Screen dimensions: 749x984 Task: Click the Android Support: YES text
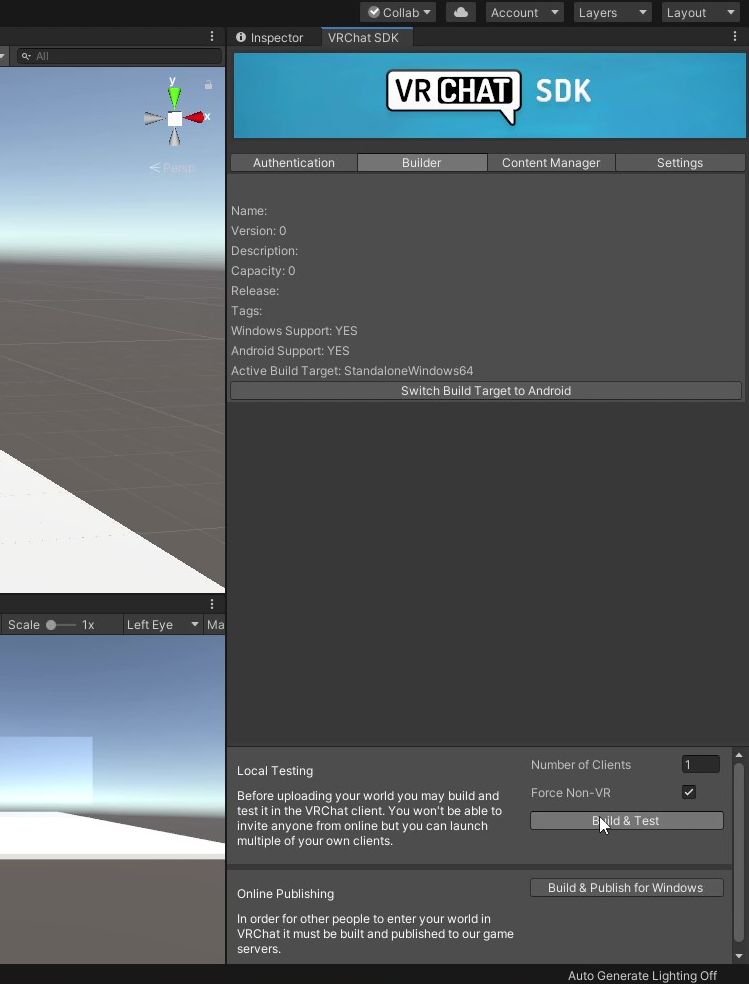290,350
